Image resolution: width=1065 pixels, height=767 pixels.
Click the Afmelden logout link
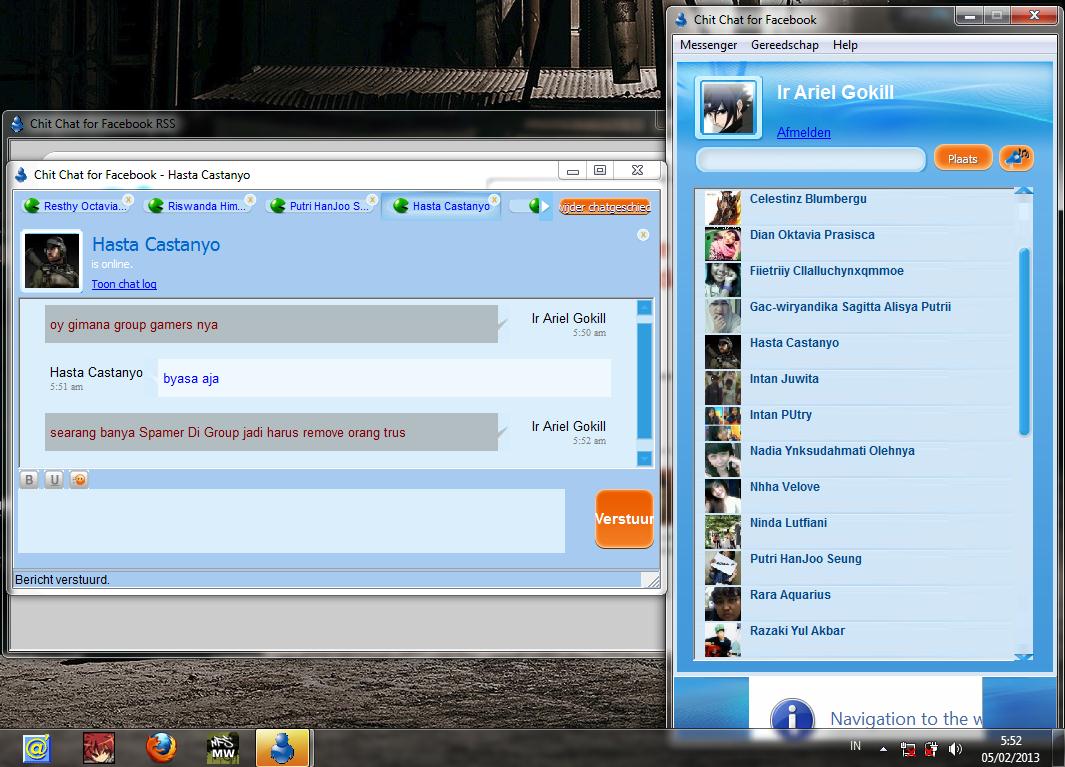tap(804, 132)
